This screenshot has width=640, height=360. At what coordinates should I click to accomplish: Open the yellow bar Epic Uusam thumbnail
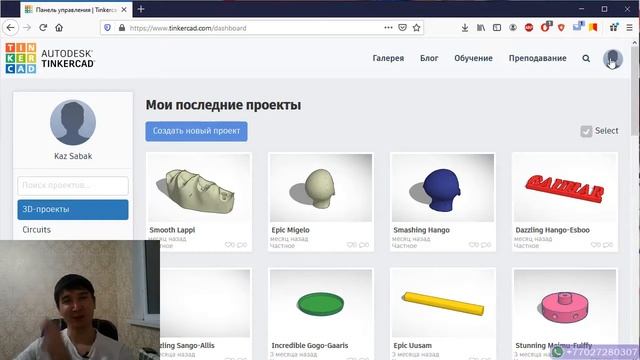tap(443, 303)
